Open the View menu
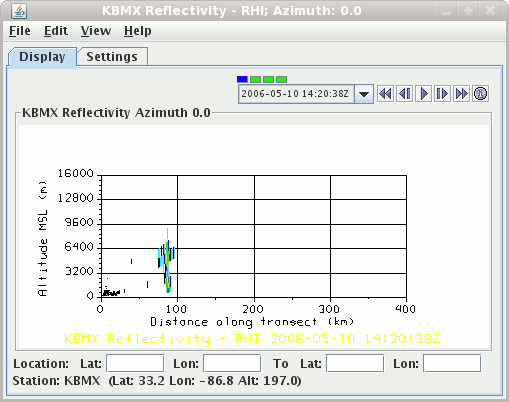The image size is (509, 402). pos(96,31)
